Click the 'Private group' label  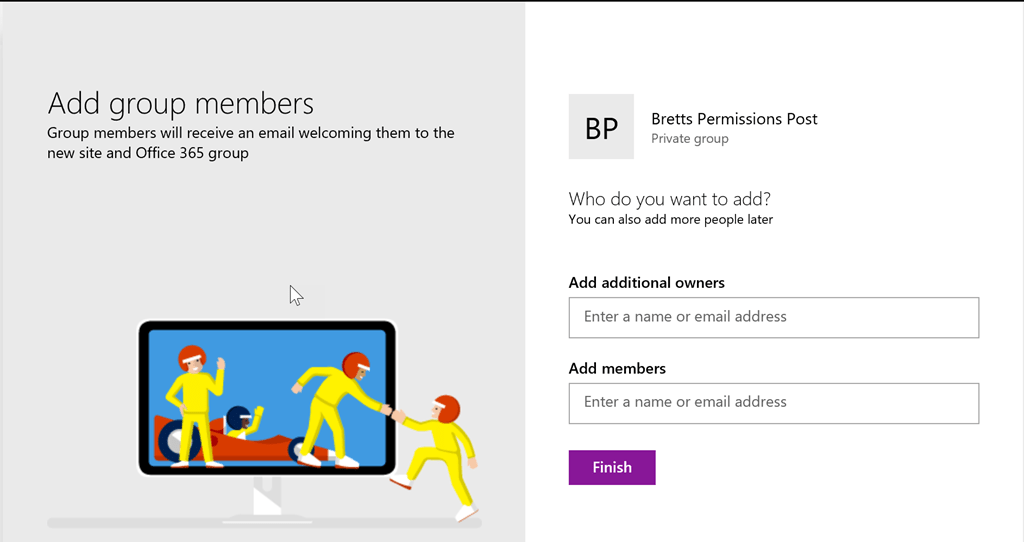coord(690,138)
